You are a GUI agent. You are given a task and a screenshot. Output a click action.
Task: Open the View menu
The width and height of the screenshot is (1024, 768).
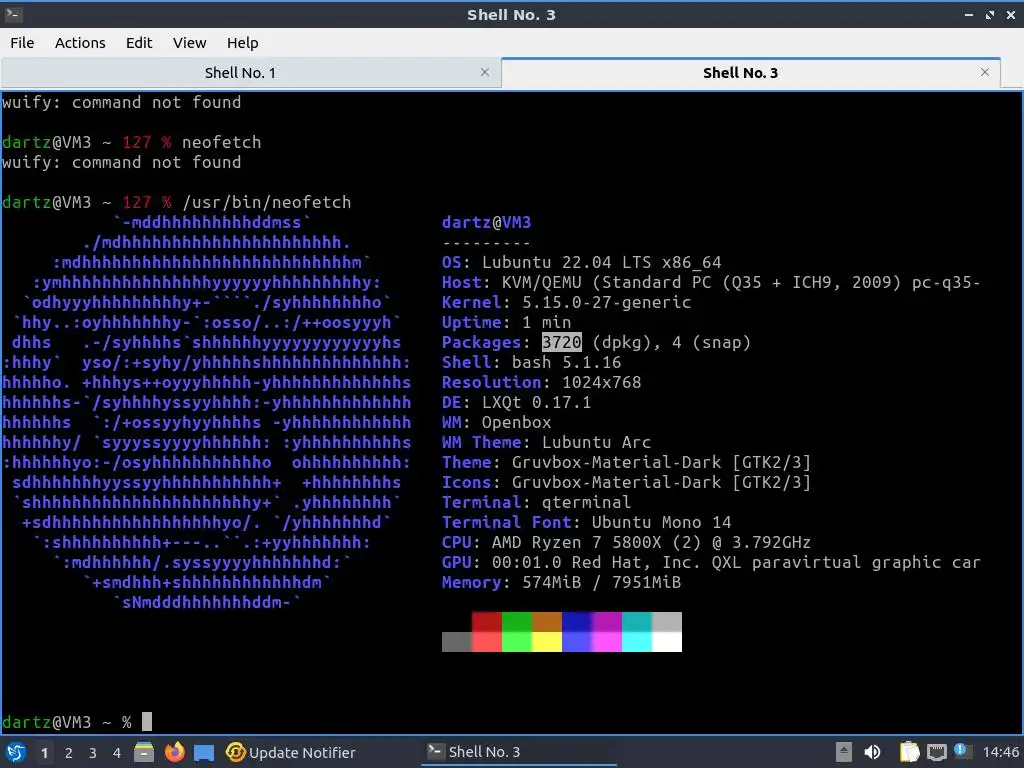click(x=189, y=42)
